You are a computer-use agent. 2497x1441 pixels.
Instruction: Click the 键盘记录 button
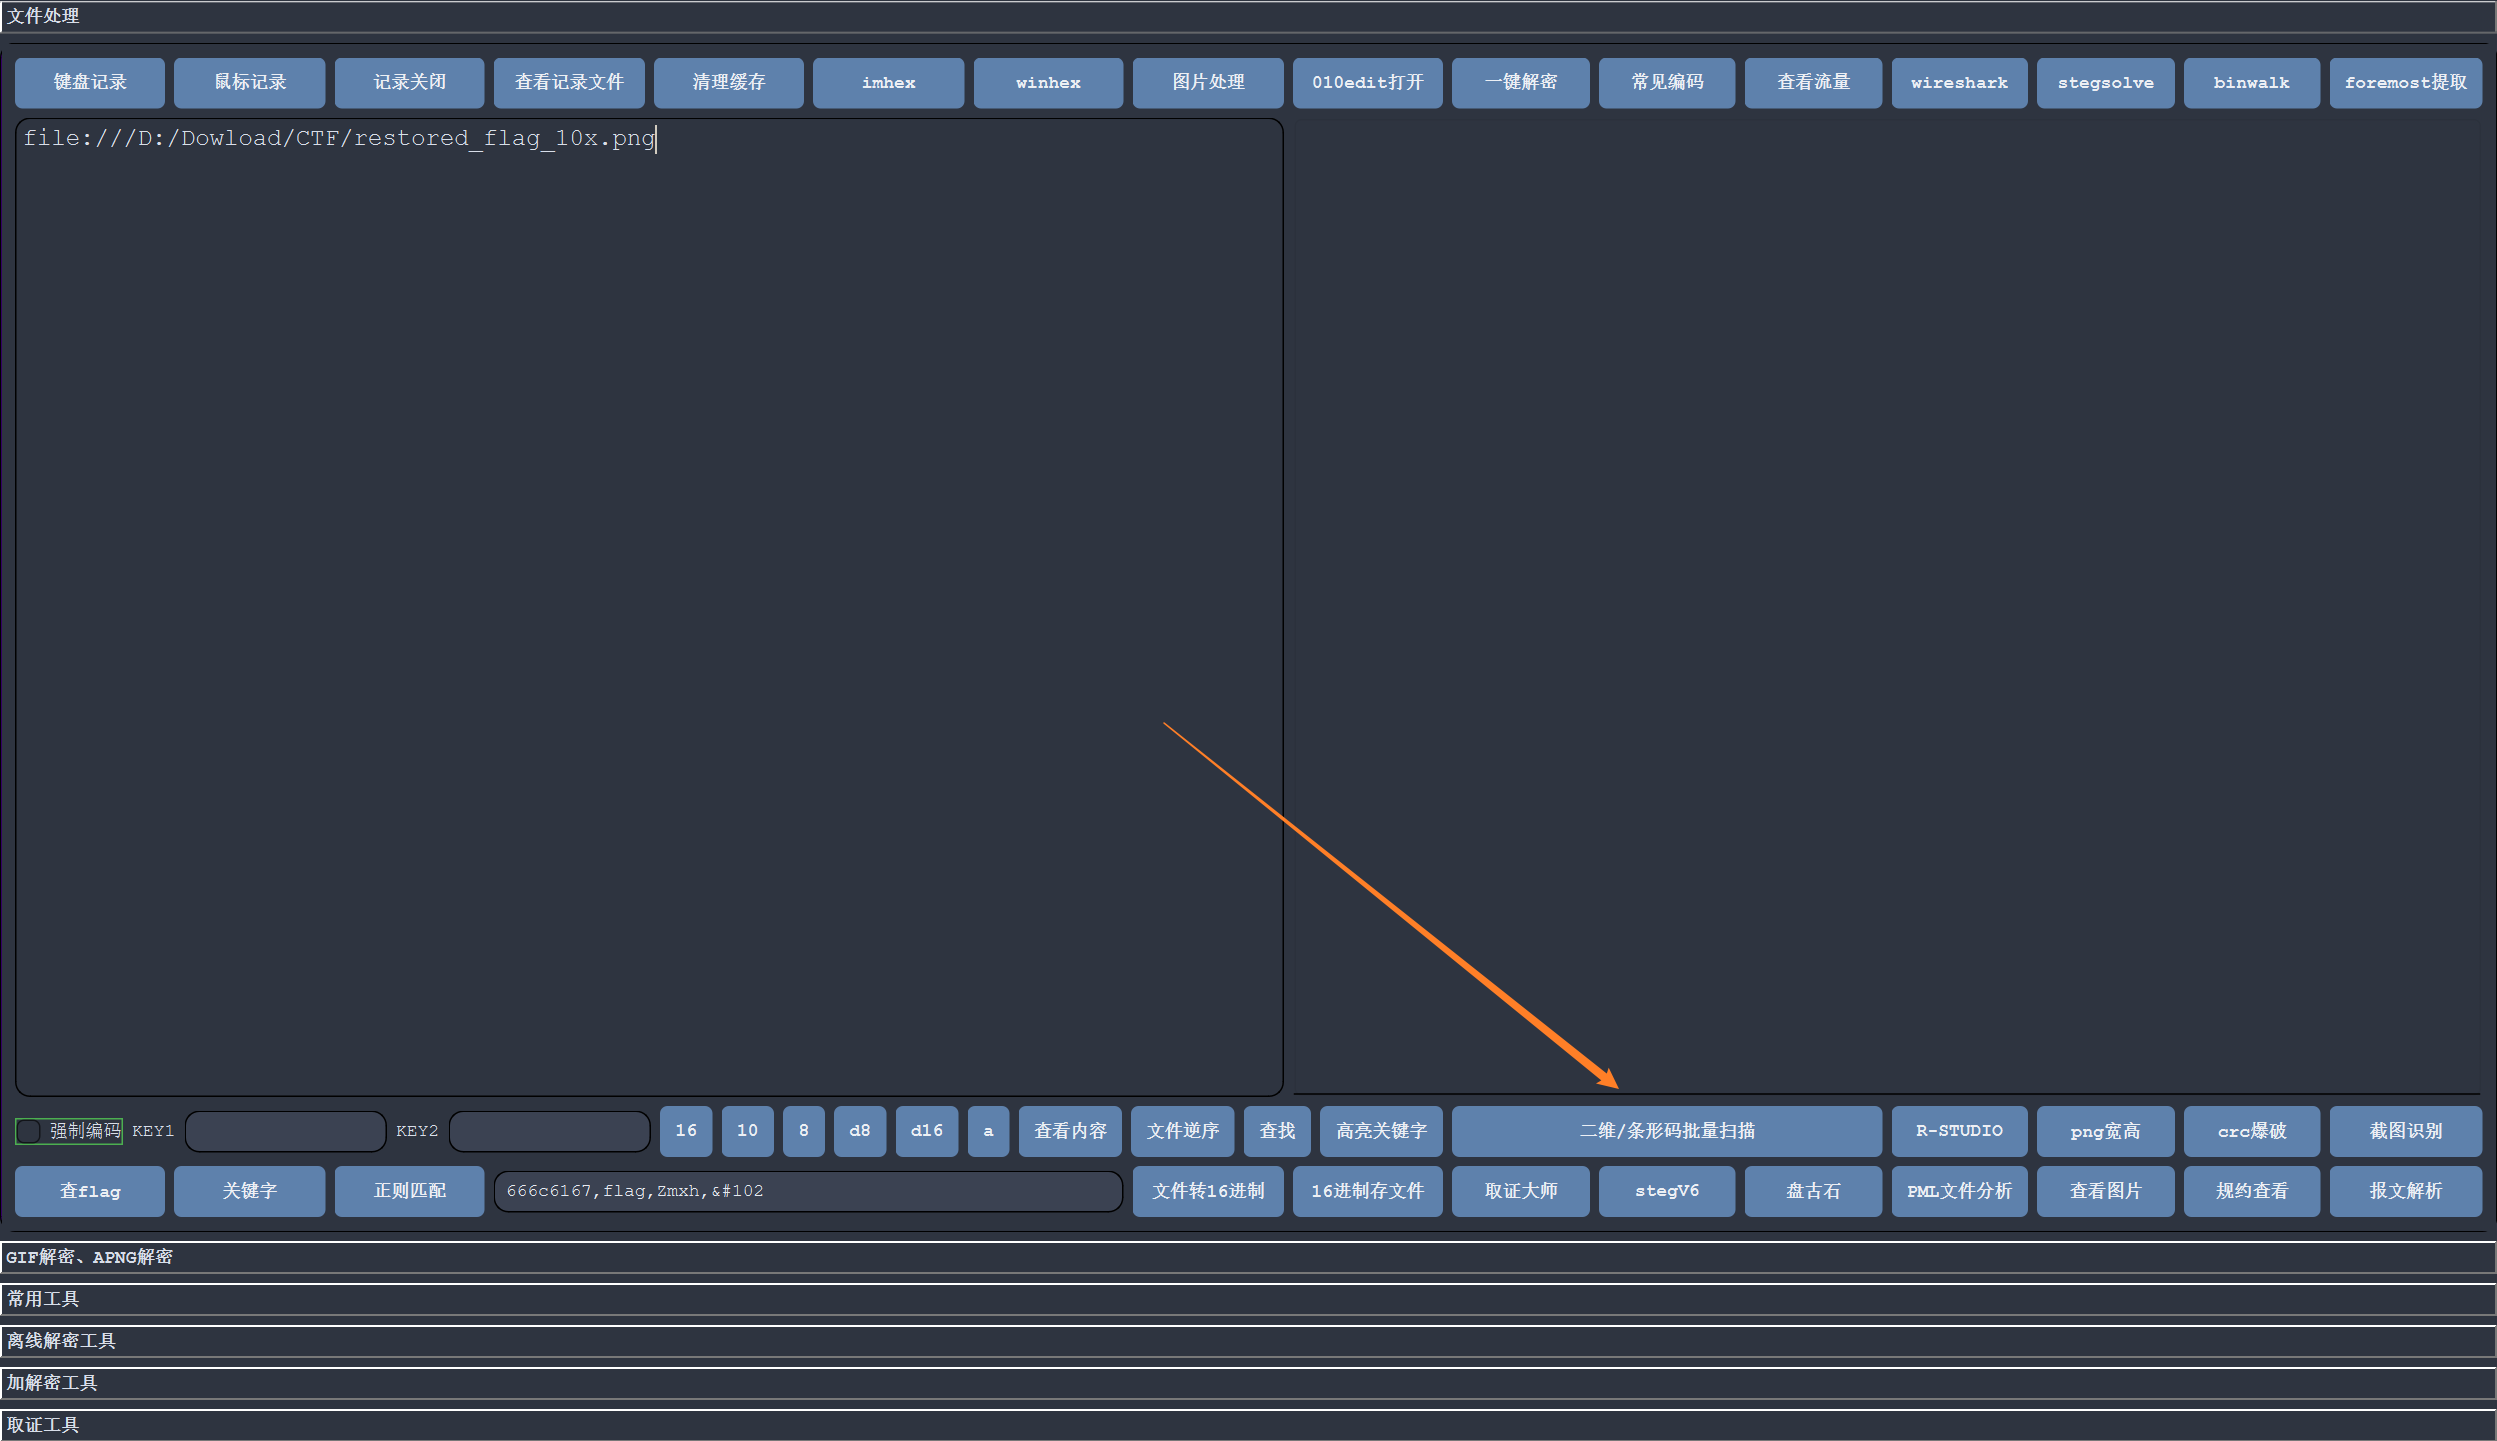tap(90, 83)
